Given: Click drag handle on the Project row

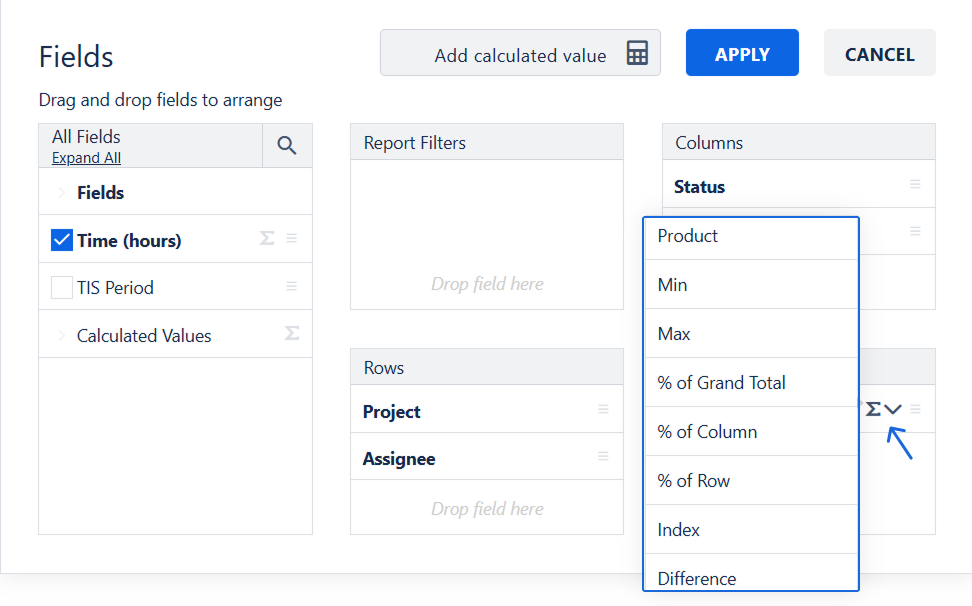Looking at the screenshot, I should [x=603, y=409].
